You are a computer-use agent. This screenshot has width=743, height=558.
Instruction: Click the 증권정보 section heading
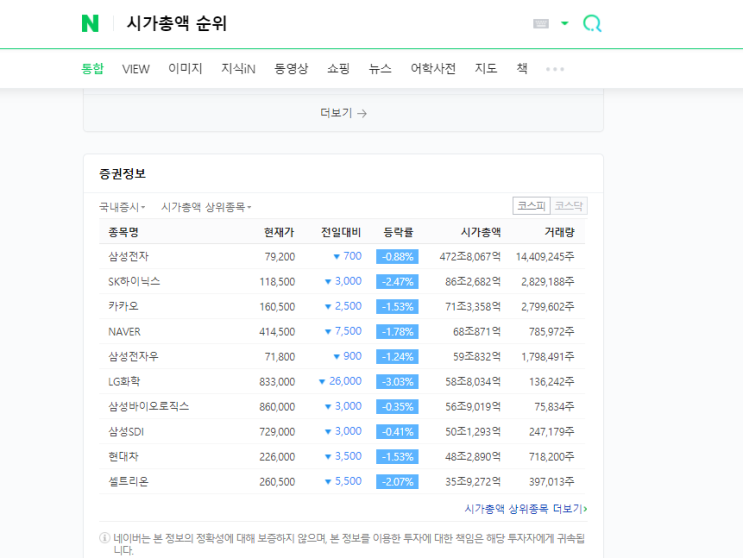click(122, 174)
